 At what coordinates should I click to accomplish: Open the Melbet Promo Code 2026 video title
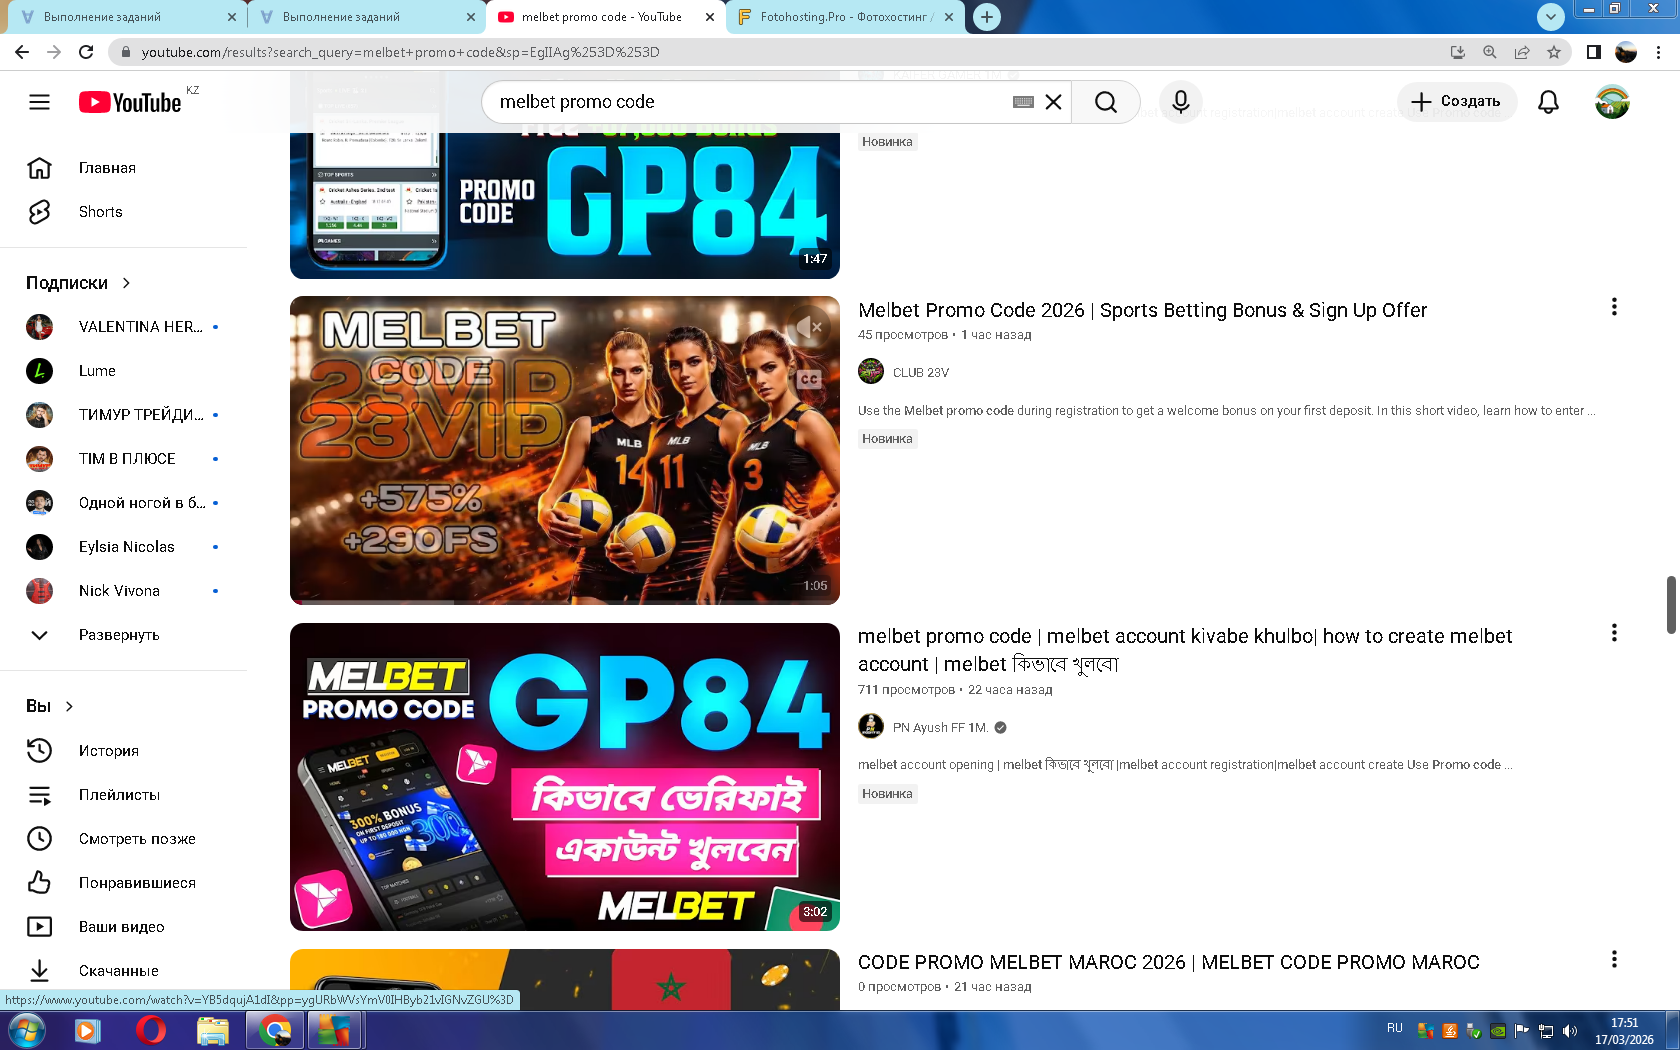click(x=1142, y=311)
